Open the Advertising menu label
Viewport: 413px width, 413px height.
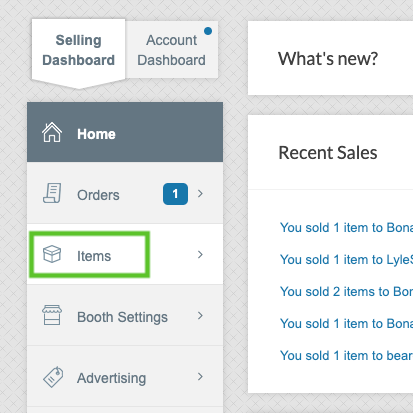(112, 378)
